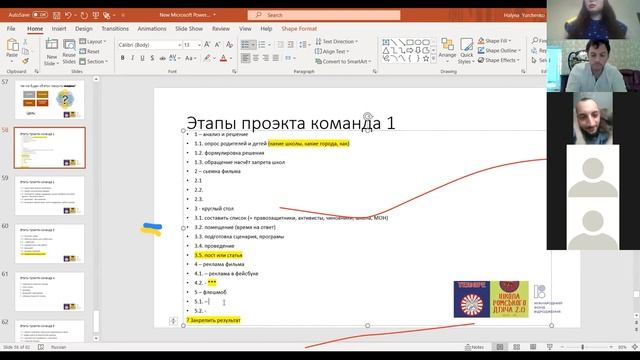Start presentation from beginning icon
The width and height of the screenshot is (640, 360).
tap(96, 15)
